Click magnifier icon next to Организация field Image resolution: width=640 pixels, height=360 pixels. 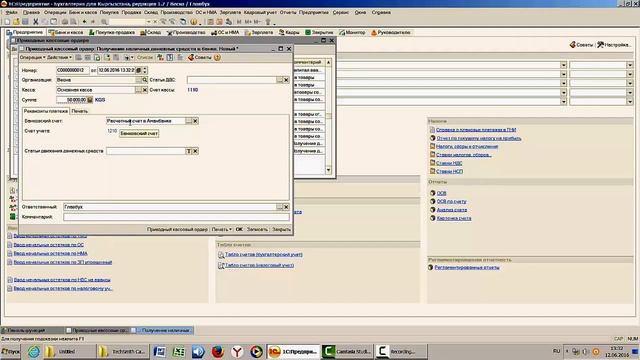[144, 80]
